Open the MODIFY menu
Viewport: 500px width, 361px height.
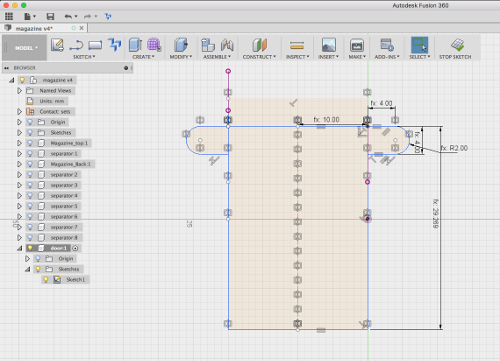click(181, 57)
